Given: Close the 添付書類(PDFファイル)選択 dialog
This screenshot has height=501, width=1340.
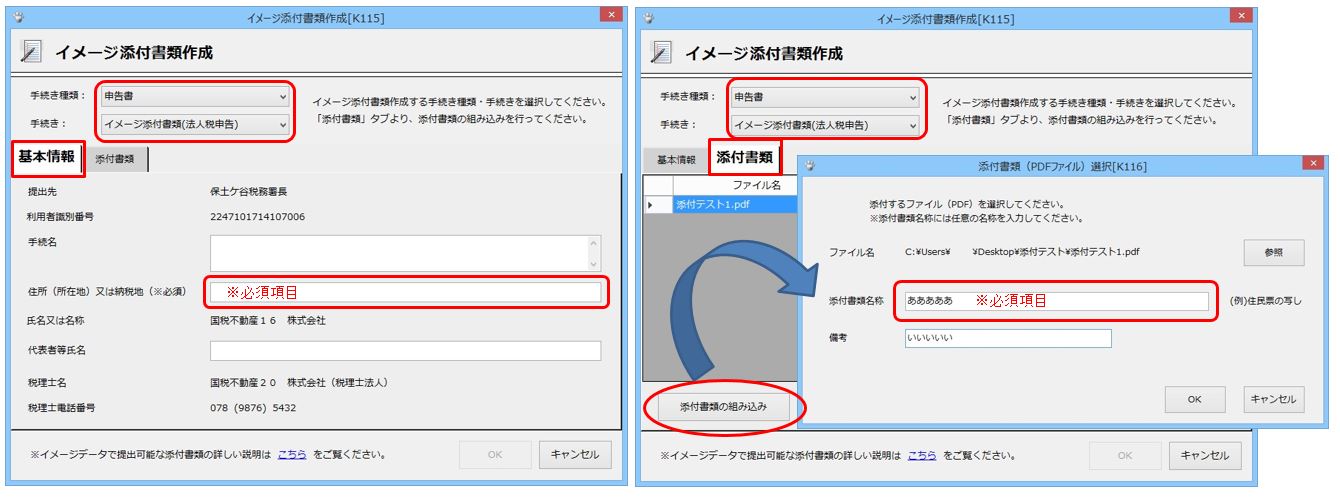Looking at the screenshot, I should (1313, 163).
